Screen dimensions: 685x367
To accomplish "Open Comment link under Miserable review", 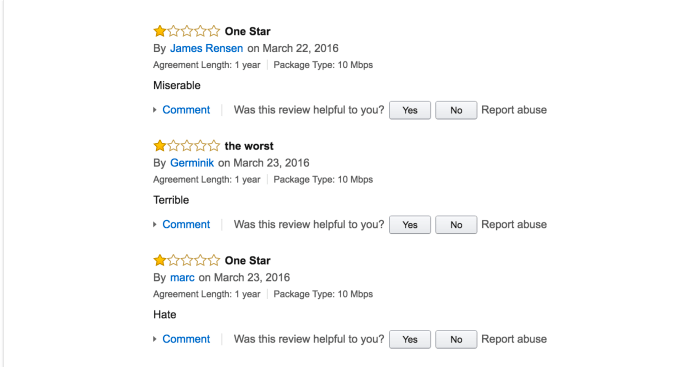I will (186, 110).
